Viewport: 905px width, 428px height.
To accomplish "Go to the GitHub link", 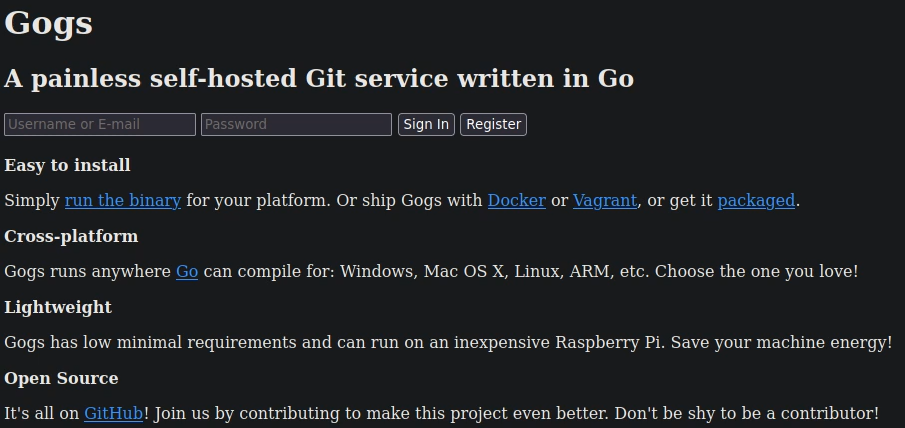I will coord(113,413).
